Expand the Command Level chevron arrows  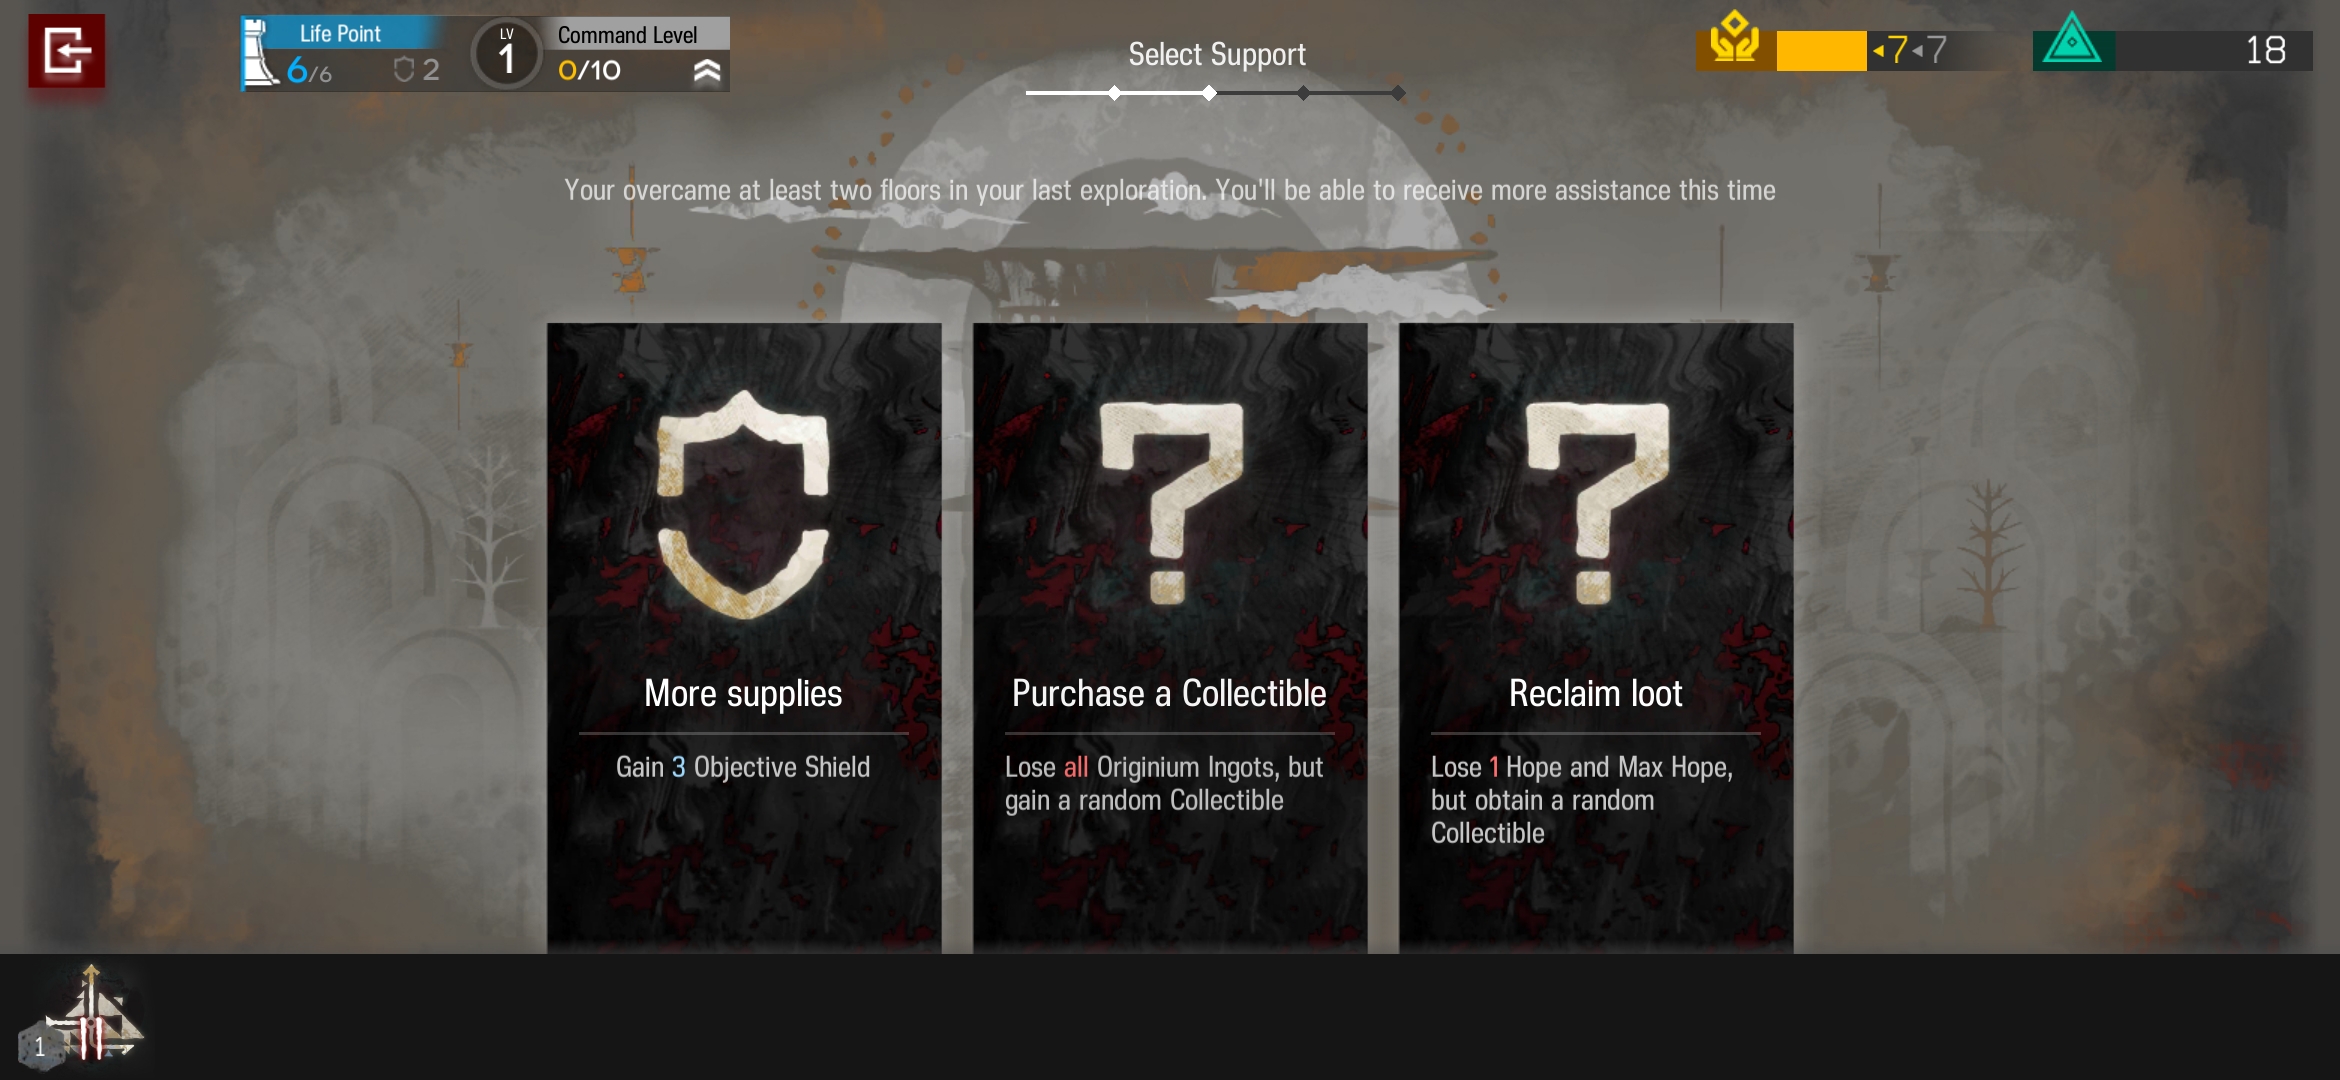pos(706,71)
